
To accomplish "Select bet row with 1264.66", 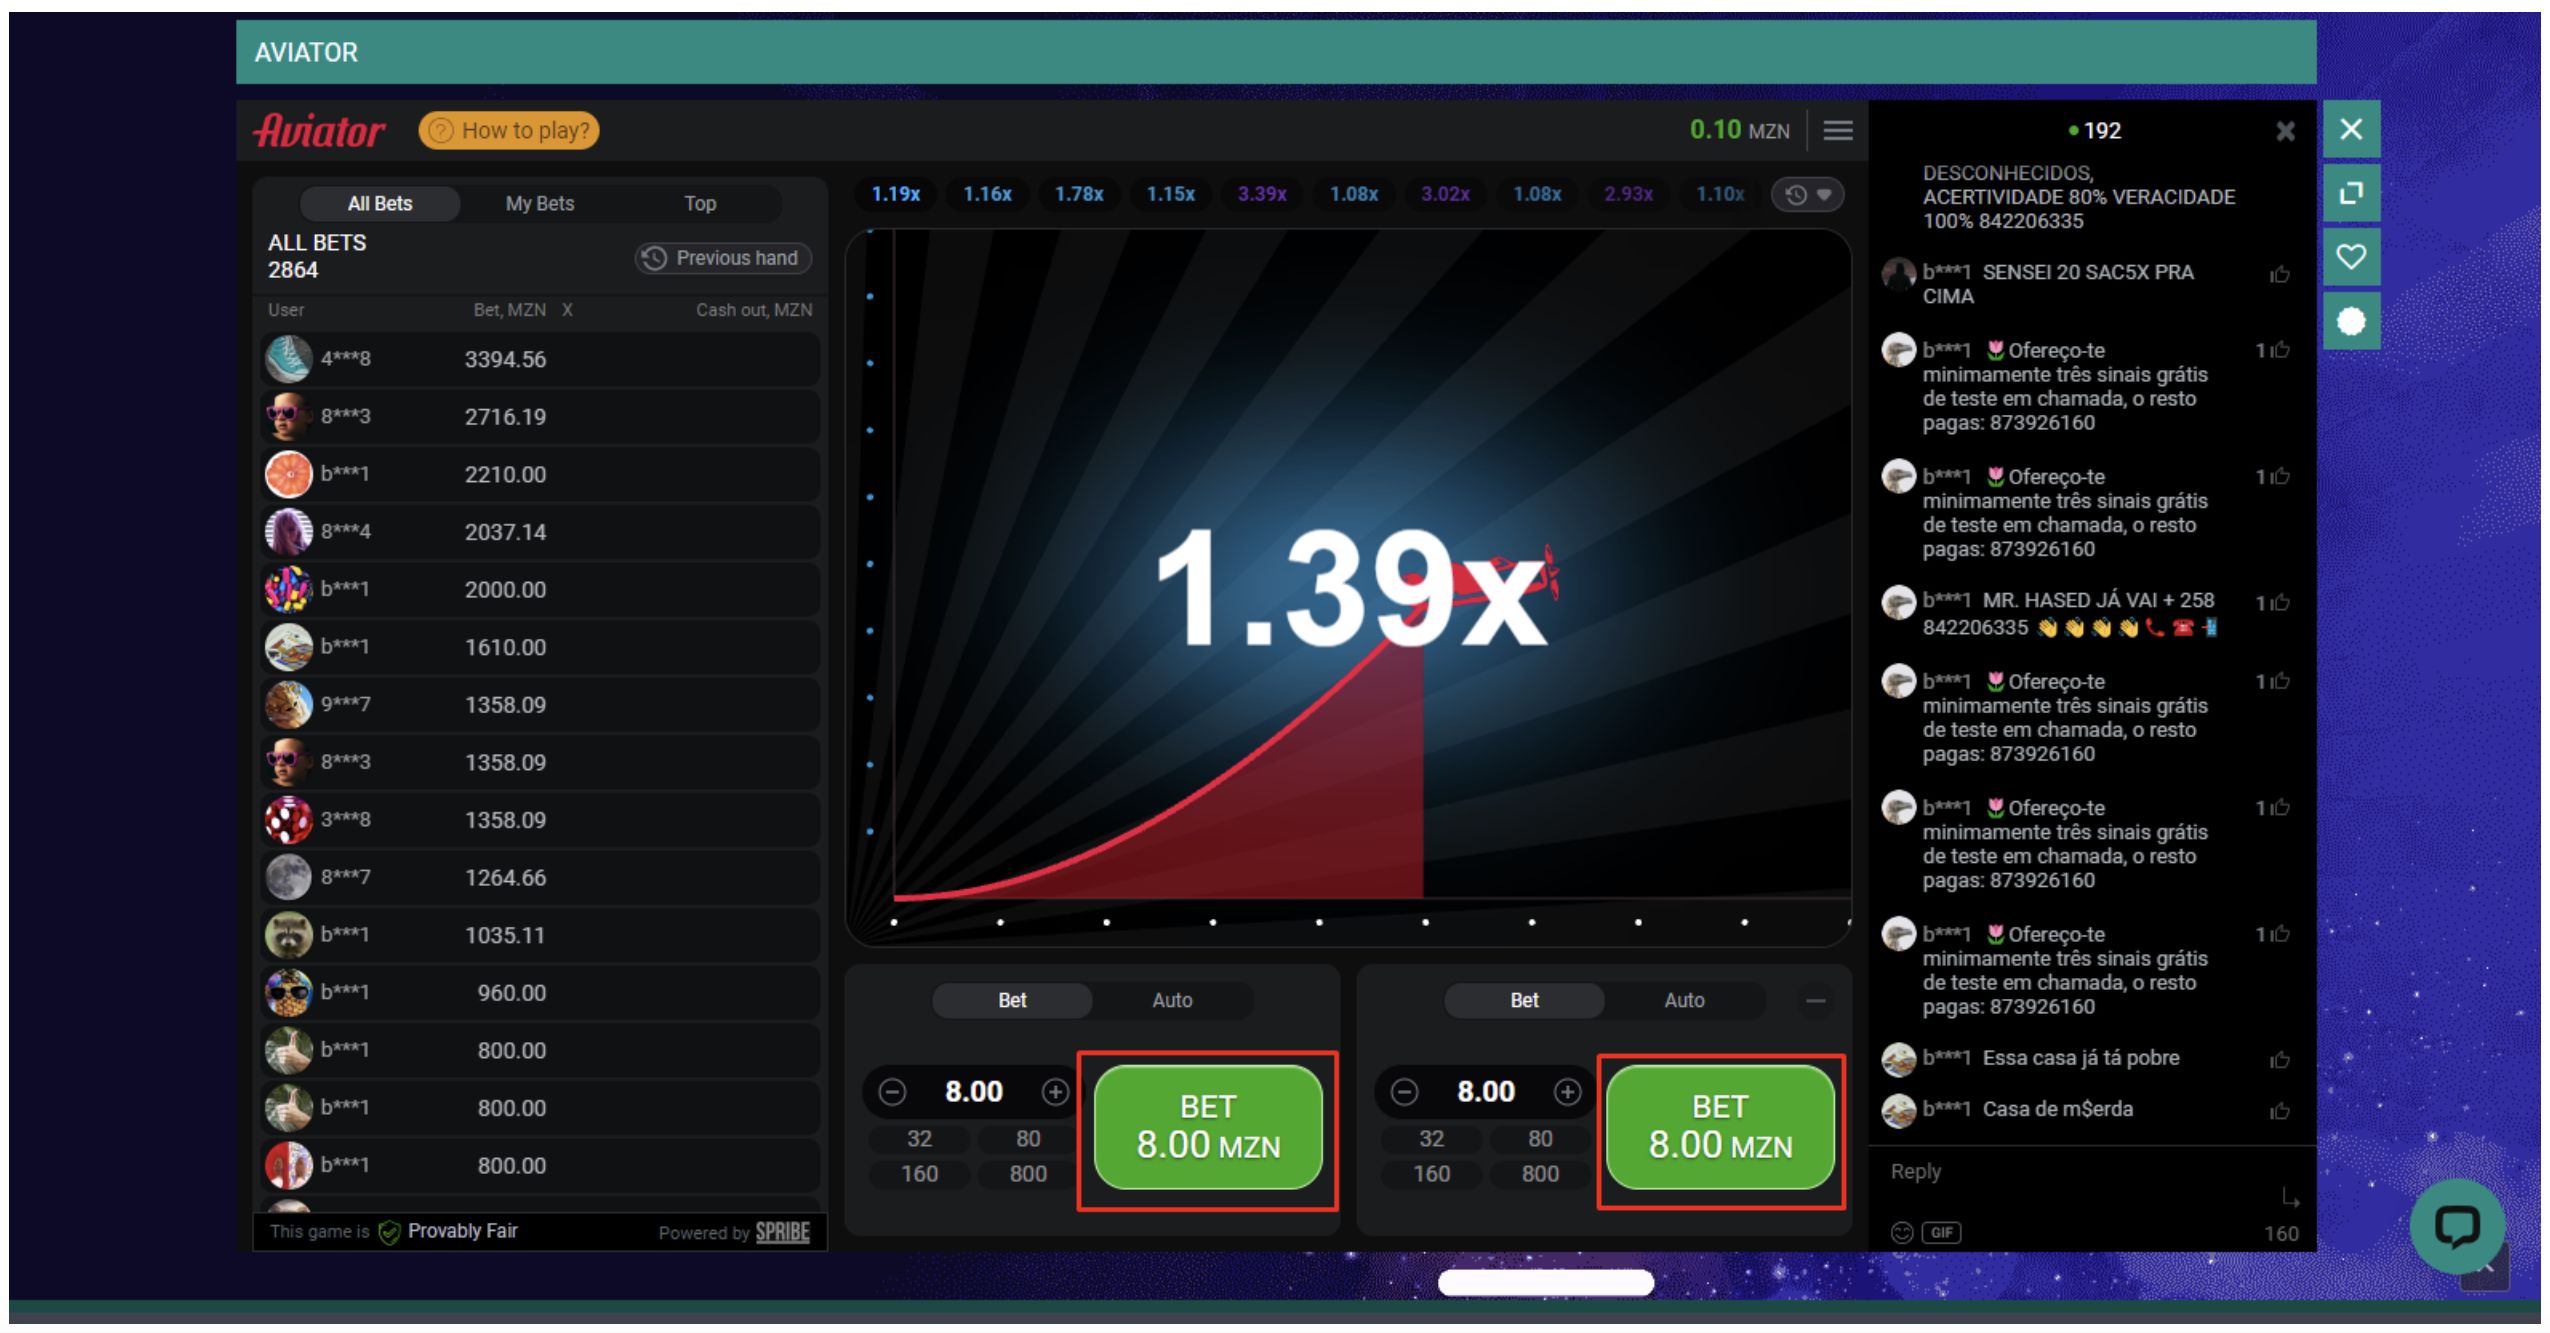I will 540,878.
